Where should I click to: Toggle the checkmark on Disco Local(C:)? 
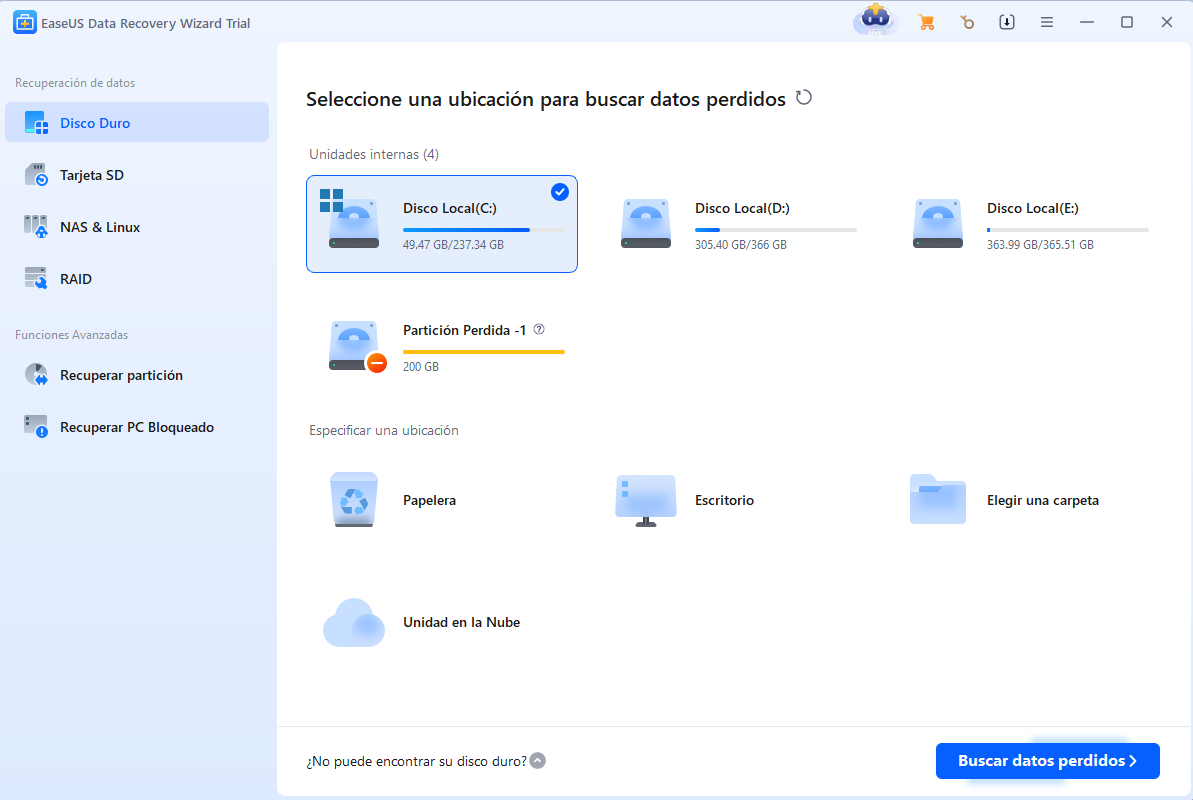[x=559, y=192]
